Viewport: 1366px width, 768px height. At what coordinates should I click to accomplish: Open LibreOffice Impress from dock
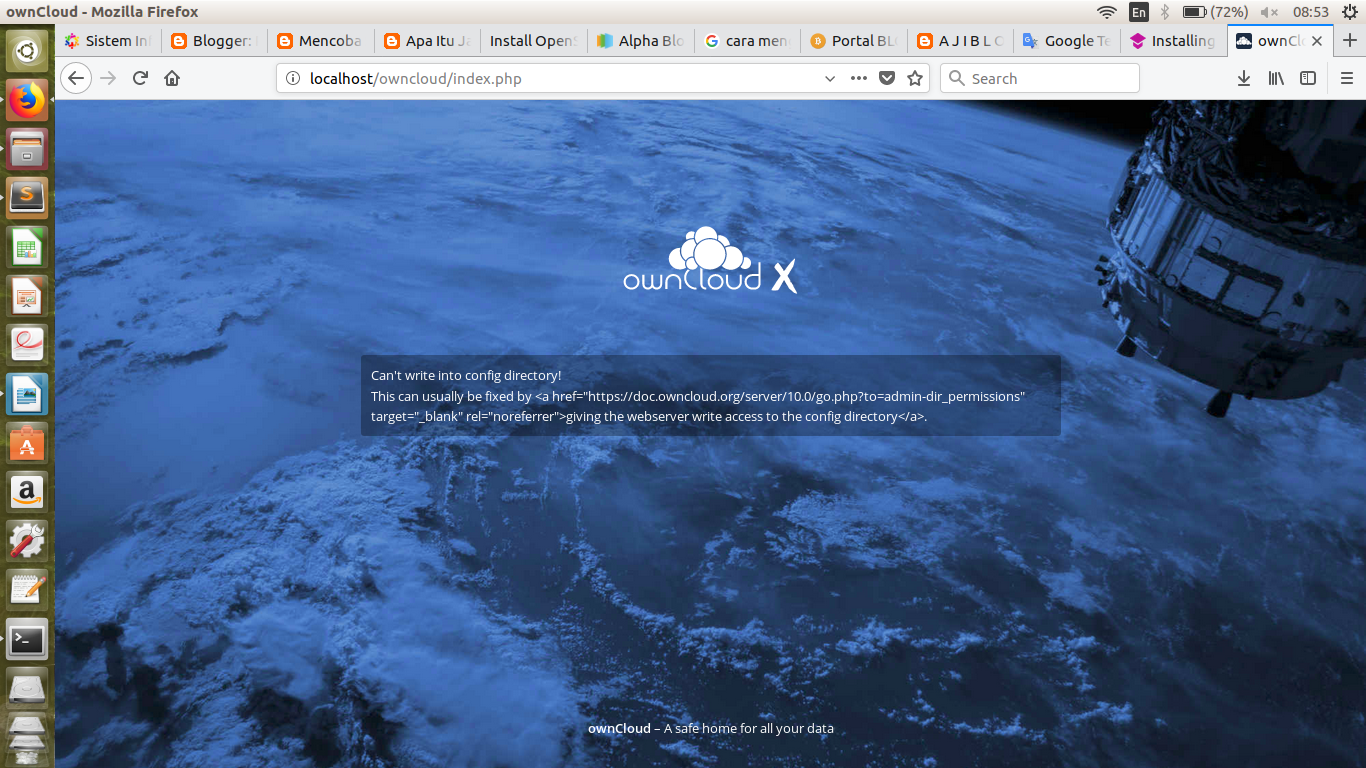click(x=27, y=296)
